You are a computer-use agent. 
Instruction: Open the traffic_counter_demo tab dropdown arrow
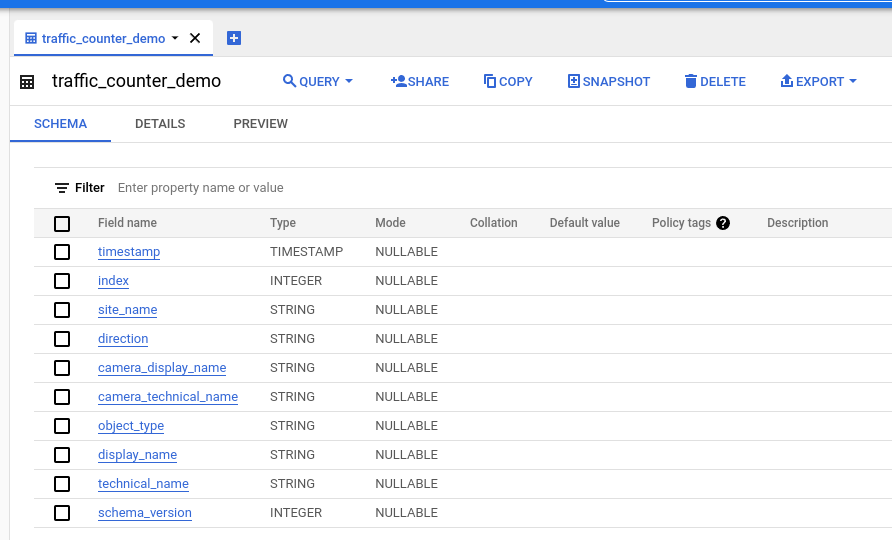click(175, 38)
